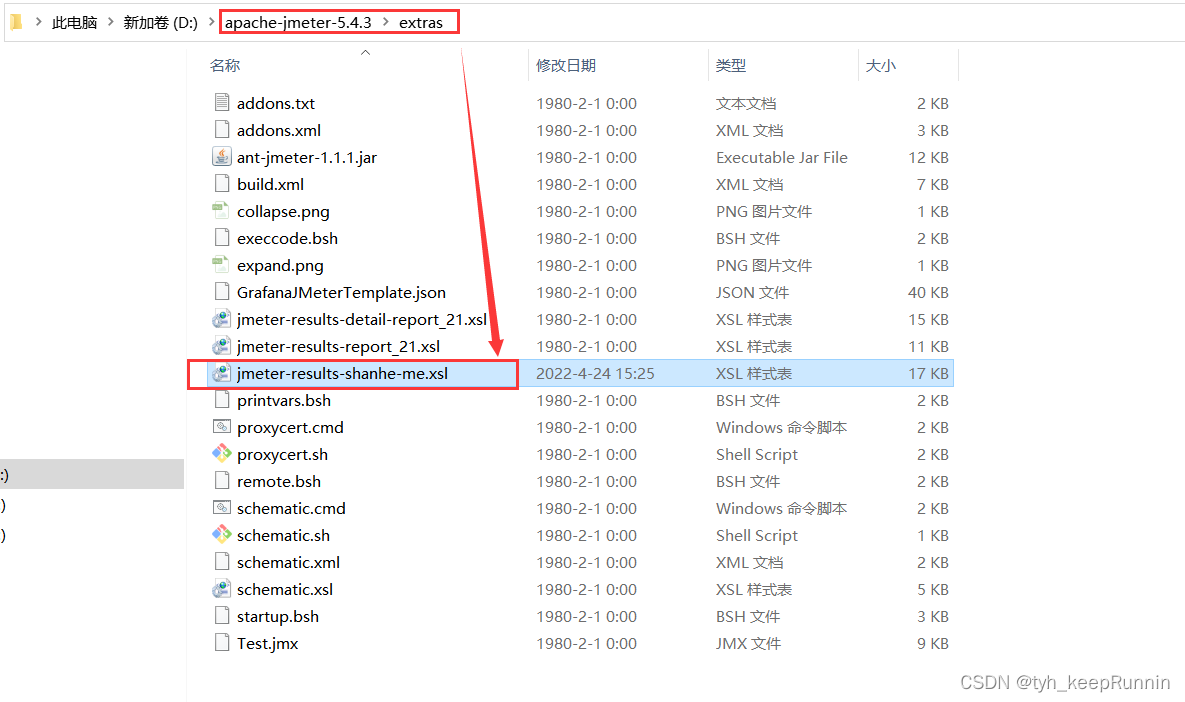Select file name addons.xml
Screen dimensions: 1185x702
pos(279,131)
